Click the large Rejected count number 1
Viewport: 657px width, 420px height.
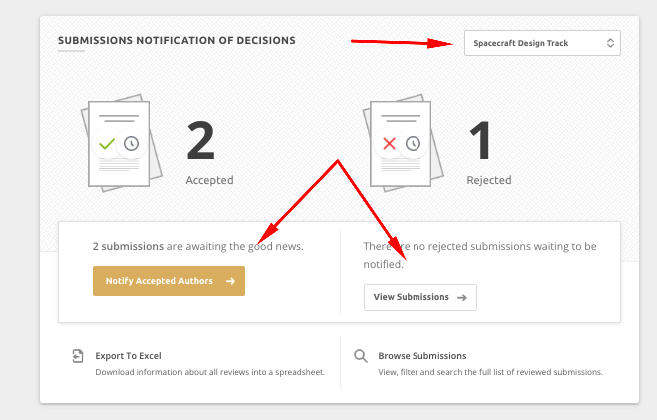tap(480, 140)
